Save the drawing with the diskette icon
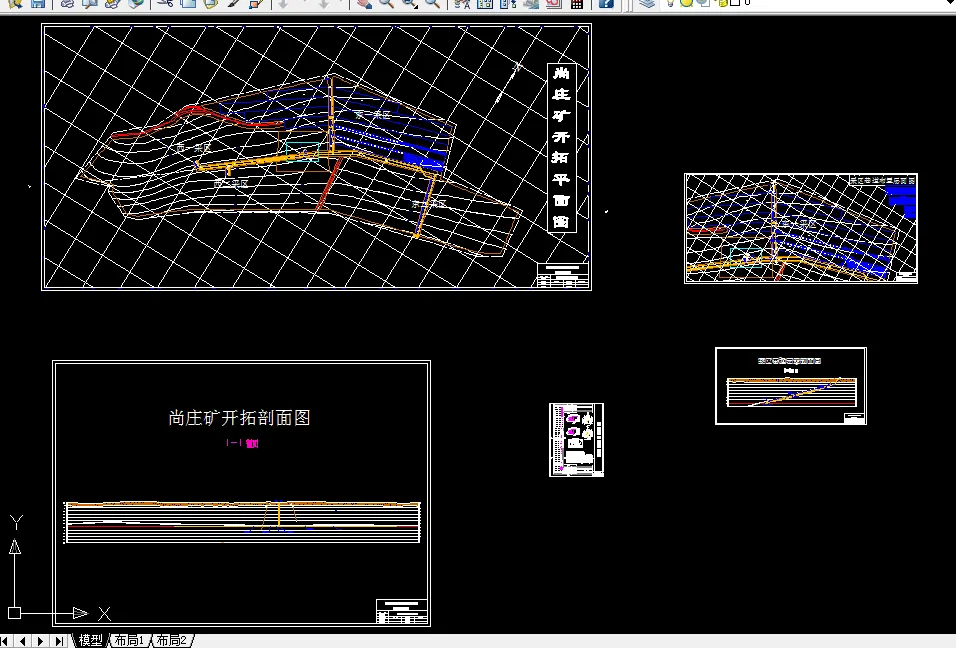The height and width of the screenshot is (648, 956). click(x=36, y=5)
